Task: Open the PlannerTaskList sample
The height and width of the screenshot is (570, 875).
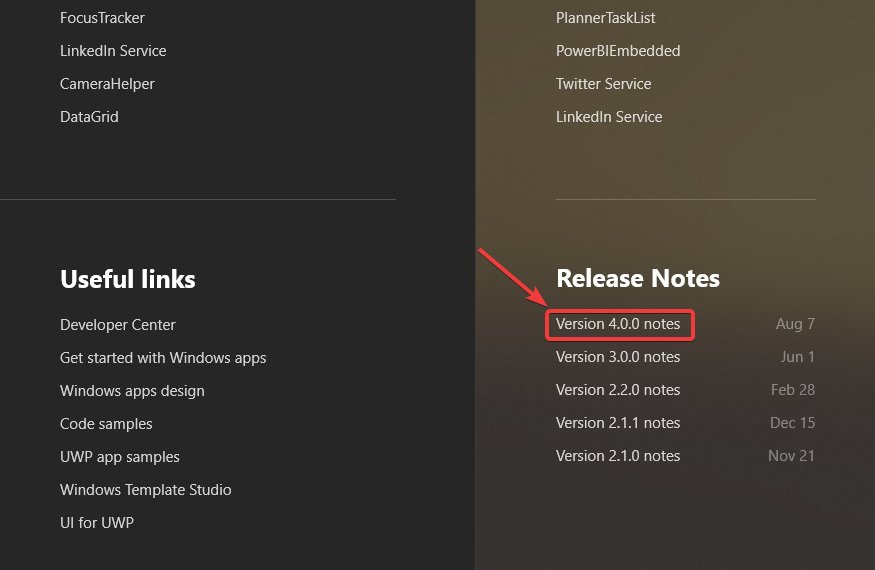Action: point(605,18)
